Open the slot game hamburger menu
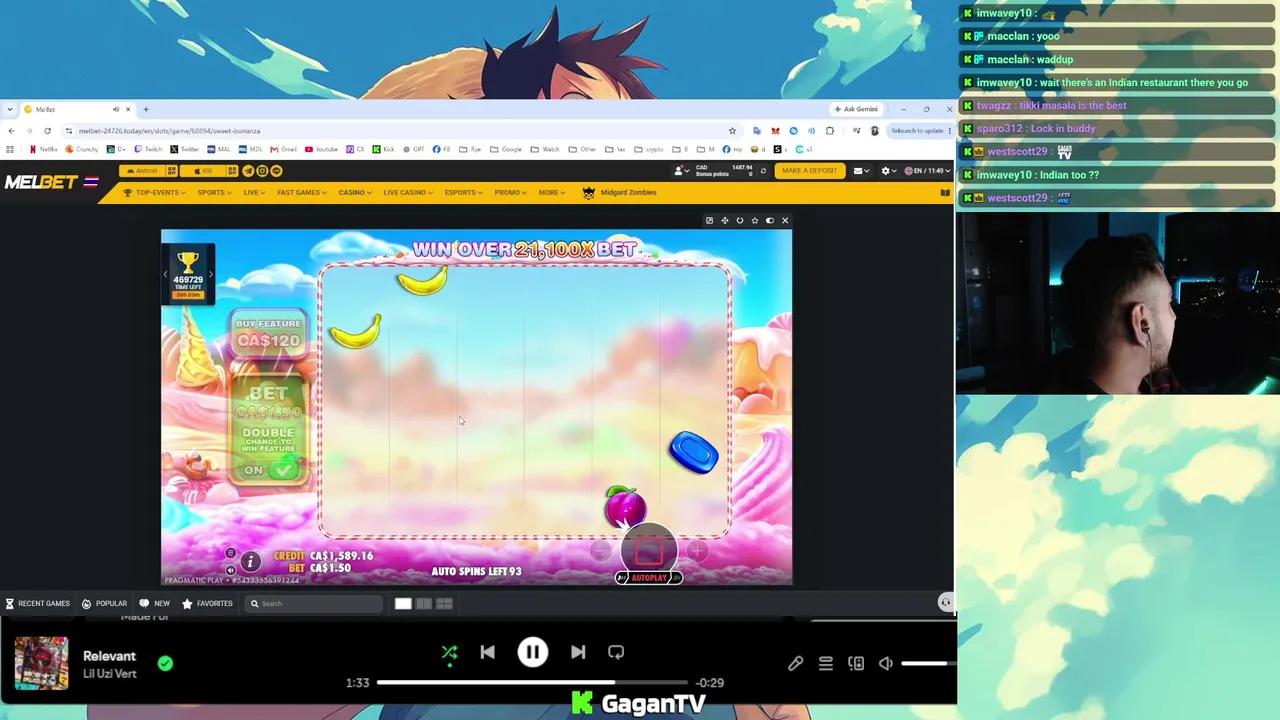Screen dimensions: 1280x720 230,553
